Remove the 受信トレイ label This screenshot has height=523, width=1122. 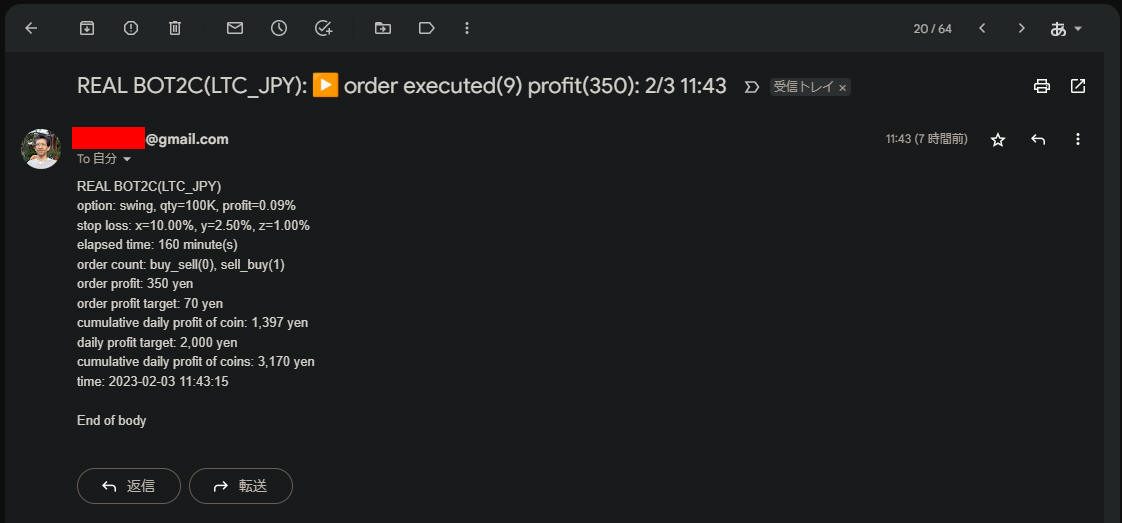coord(842,88)
